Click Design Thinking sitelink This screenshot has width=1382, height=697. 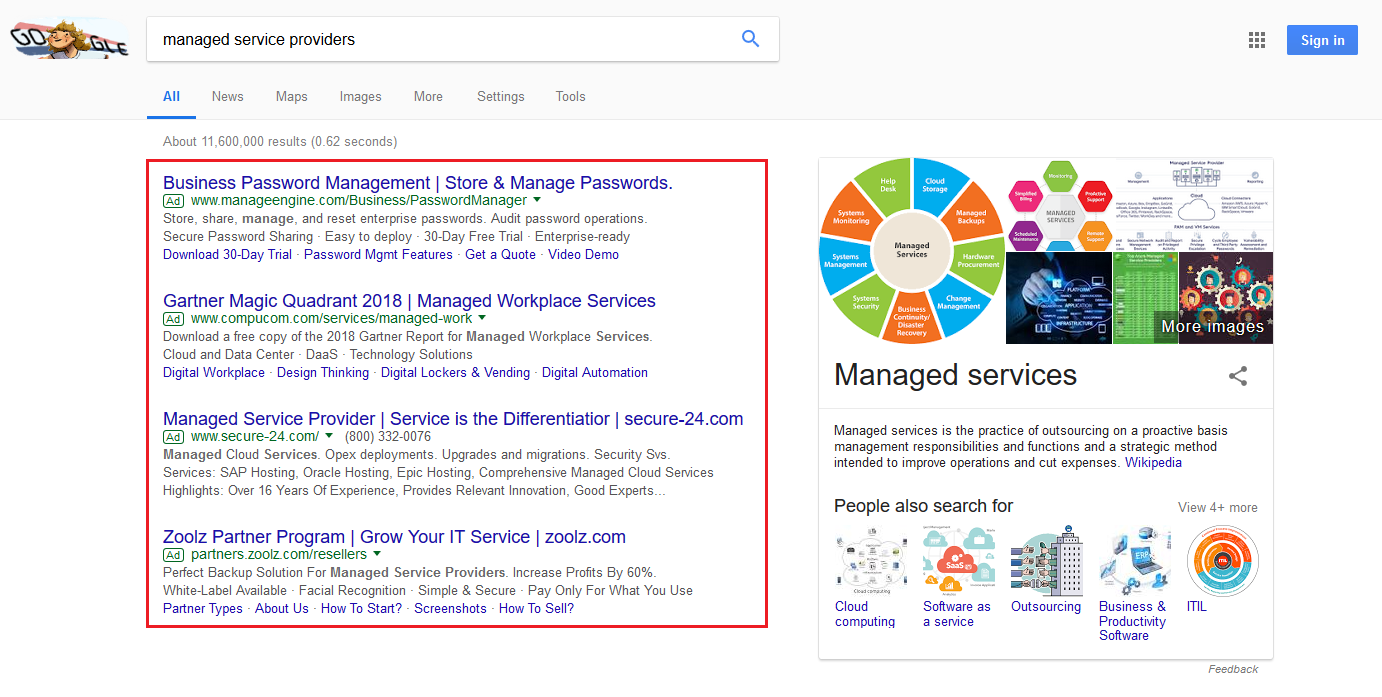(x=323, y=373)
